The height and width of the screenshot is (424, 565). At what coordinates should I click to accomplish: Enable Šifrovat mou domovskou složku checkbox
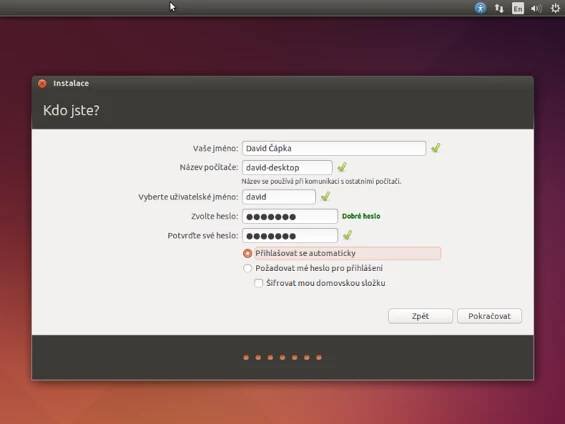click(x=259, y=283)
